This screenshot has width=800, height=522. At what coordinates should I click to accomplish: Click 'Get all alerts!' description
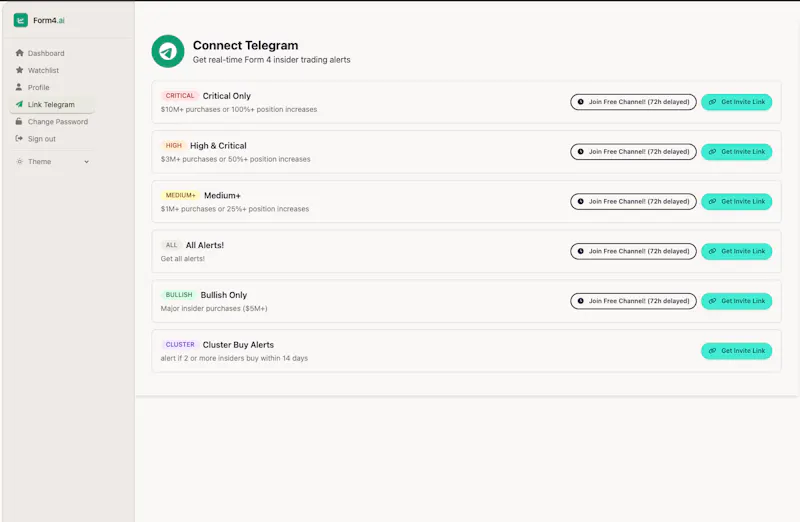(x=183, y=259)
